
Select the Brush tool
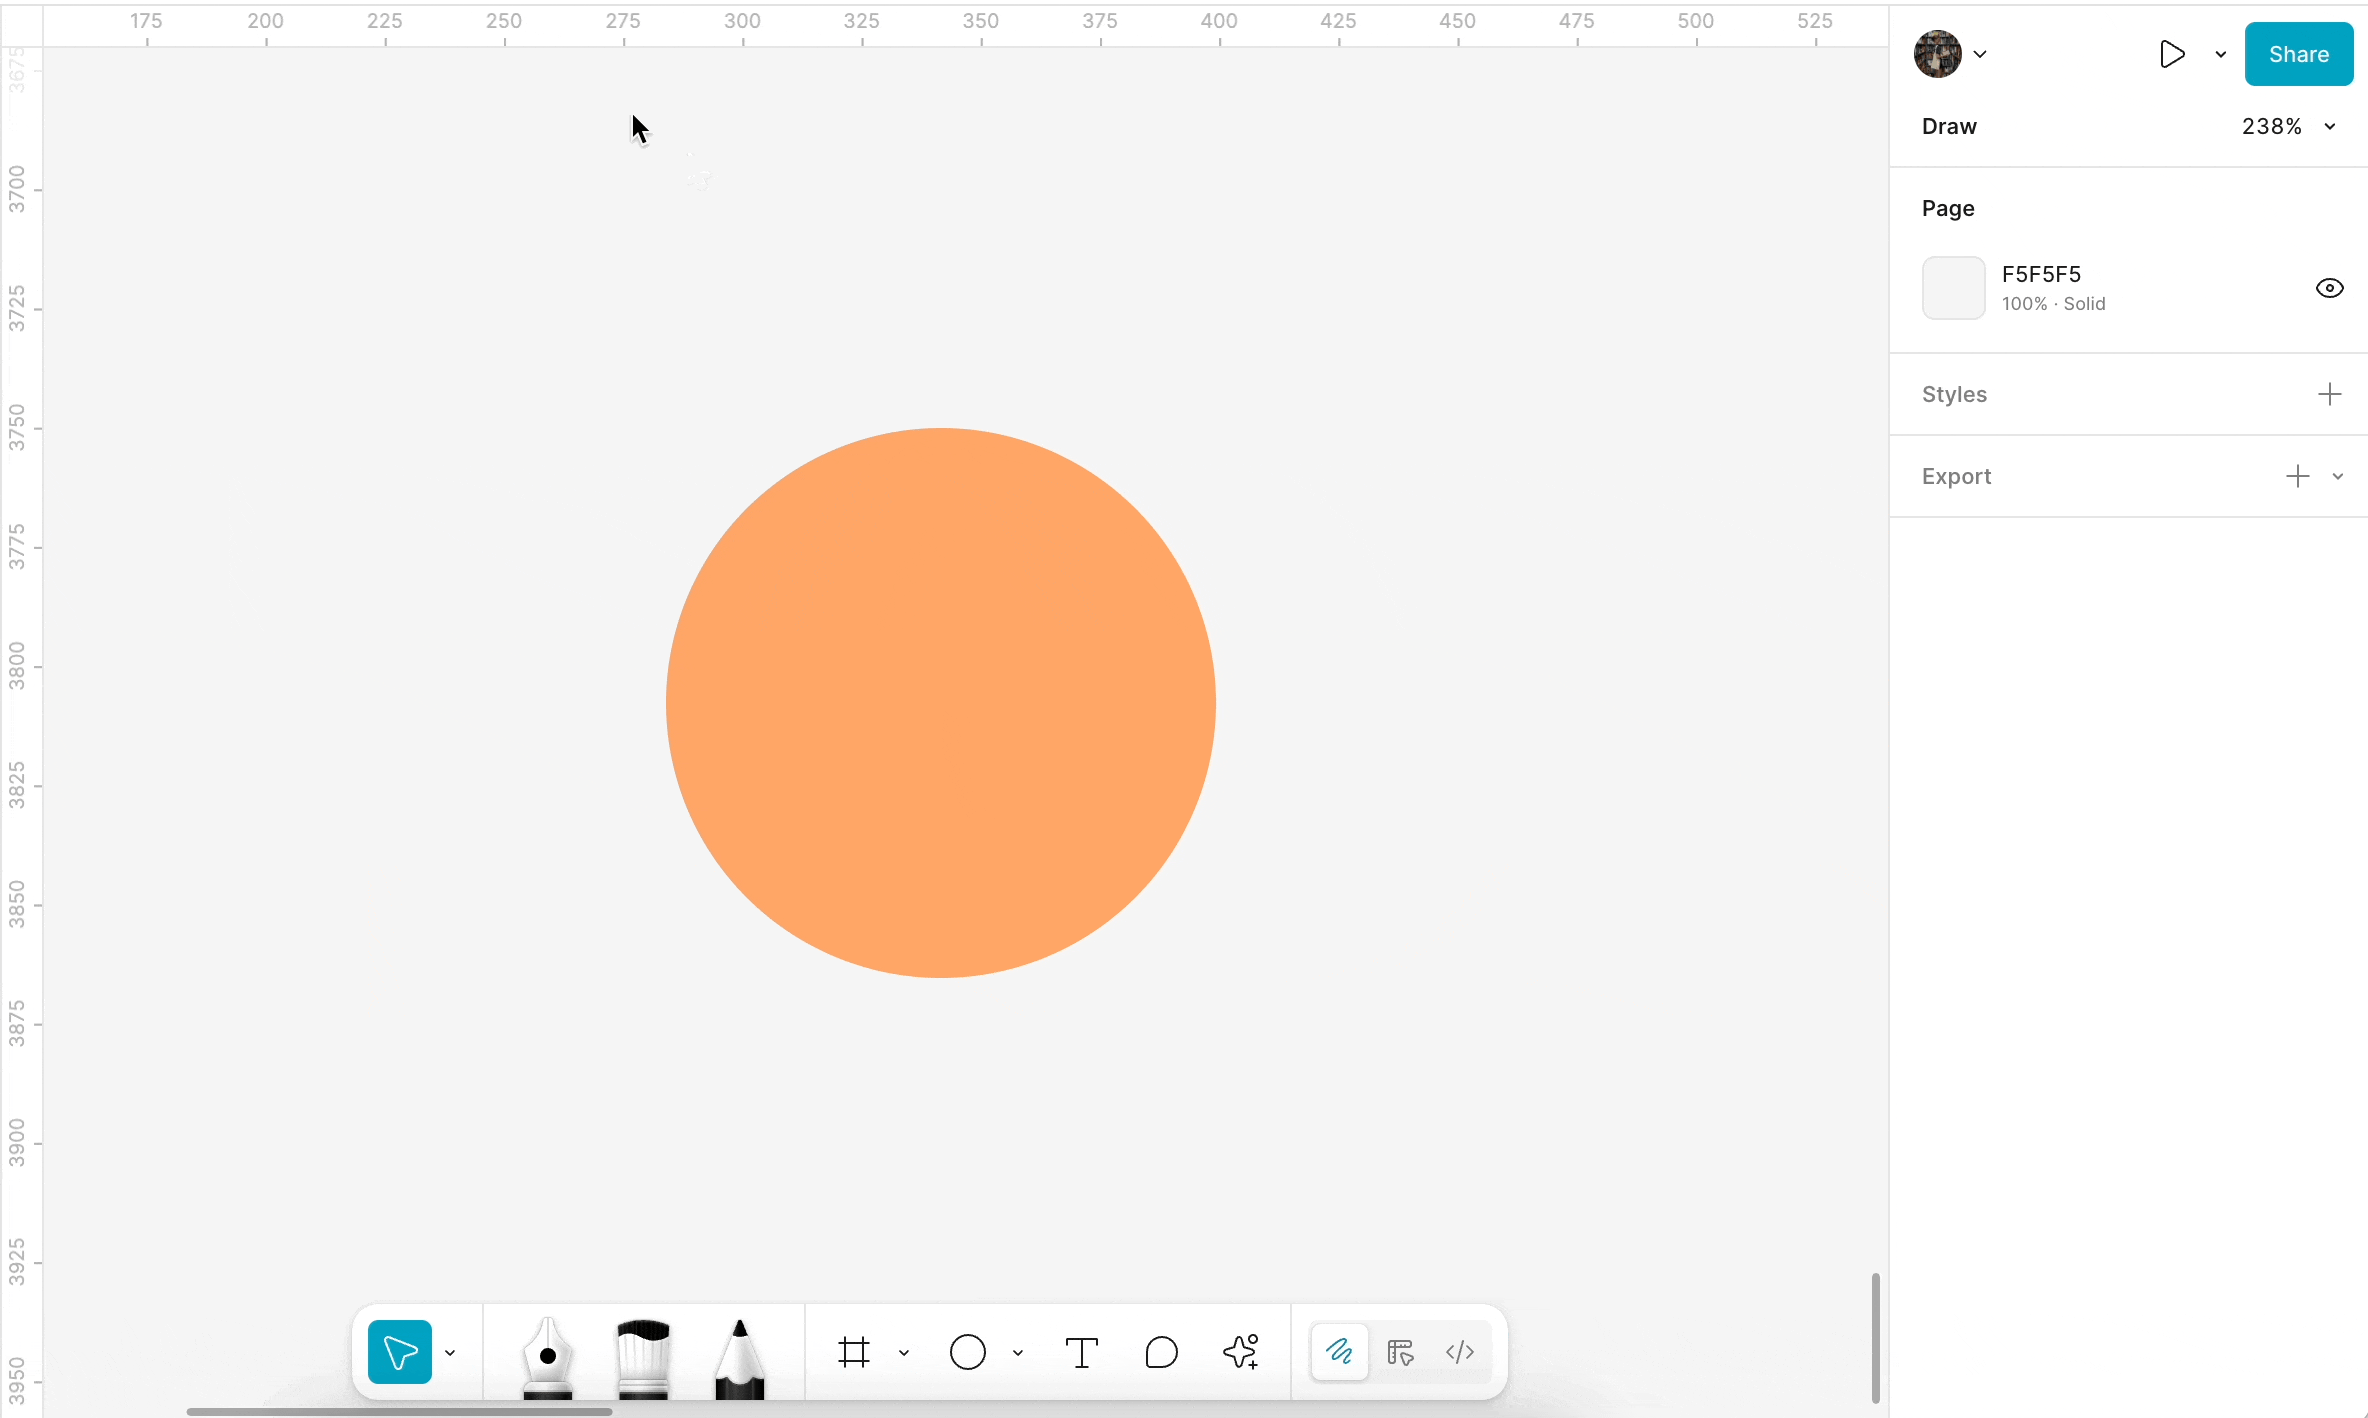[x=643, y=1355]
